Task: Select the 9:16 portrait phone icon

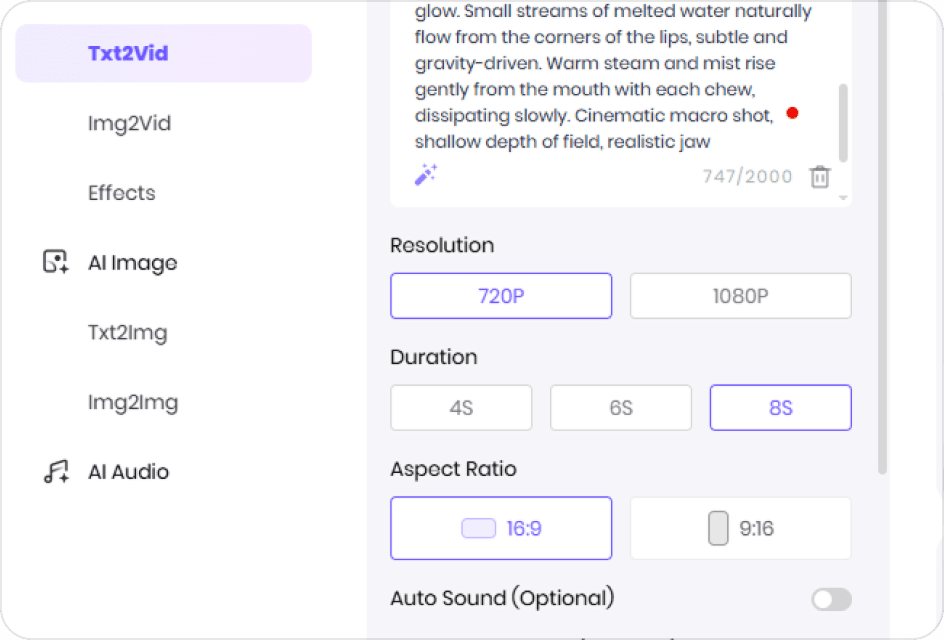Action: click(717, 528)
